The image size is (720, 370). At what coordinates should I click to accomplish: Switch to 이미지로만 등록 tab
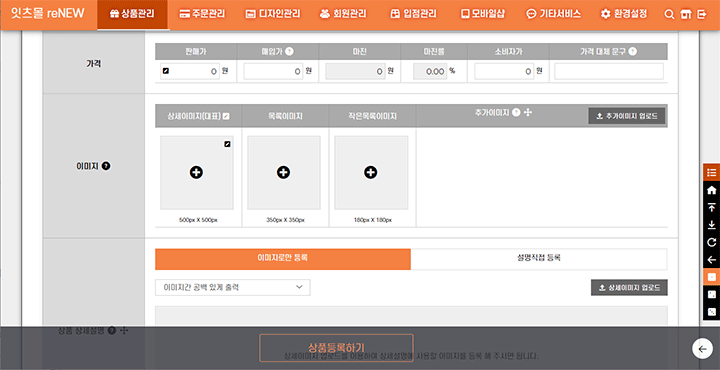(283, 259)
